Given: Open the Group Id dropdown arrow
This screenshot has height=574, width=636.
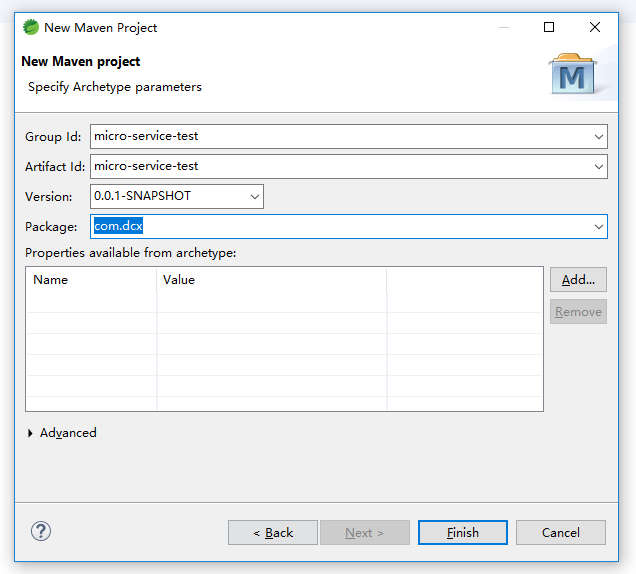Looking at the screenshot, I should (x=599, y=137).
